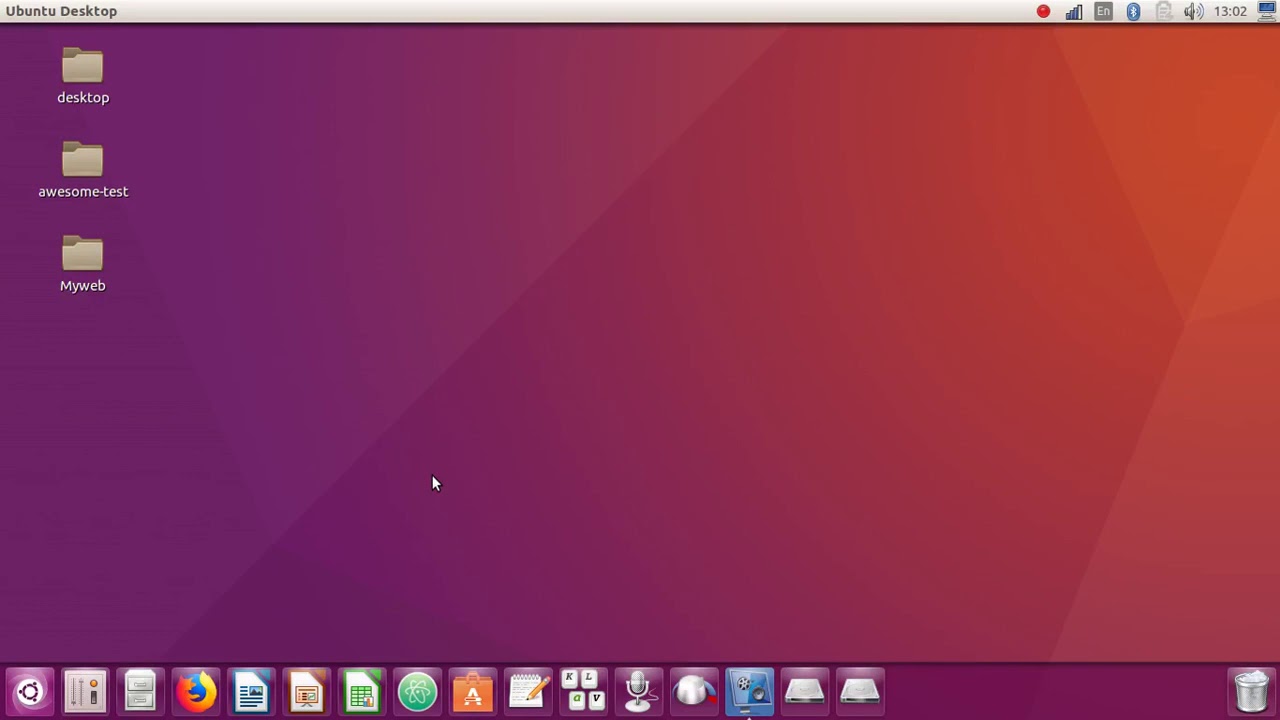Launch the file cabinet Files app in dock
Image resolution: width=1280 pixels, height=720 pixels.
click(x=140, y=691)
